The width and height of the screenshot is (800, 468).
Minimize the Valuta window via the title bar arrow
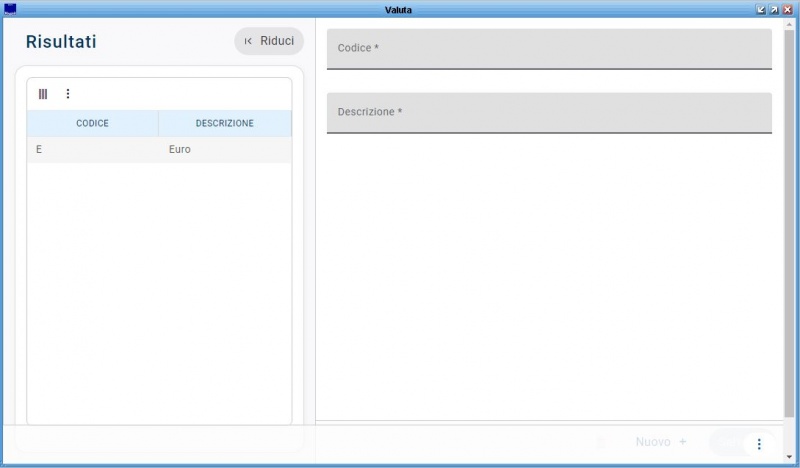coord(761,9)
